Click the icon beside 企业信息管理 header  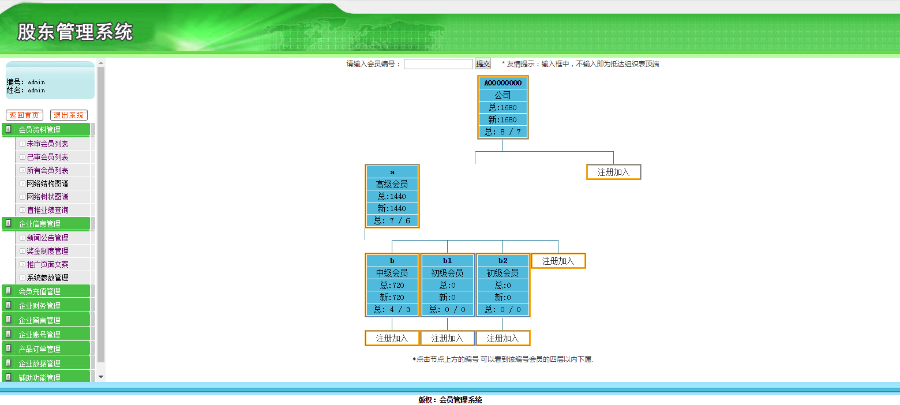(x=8, y=223)
